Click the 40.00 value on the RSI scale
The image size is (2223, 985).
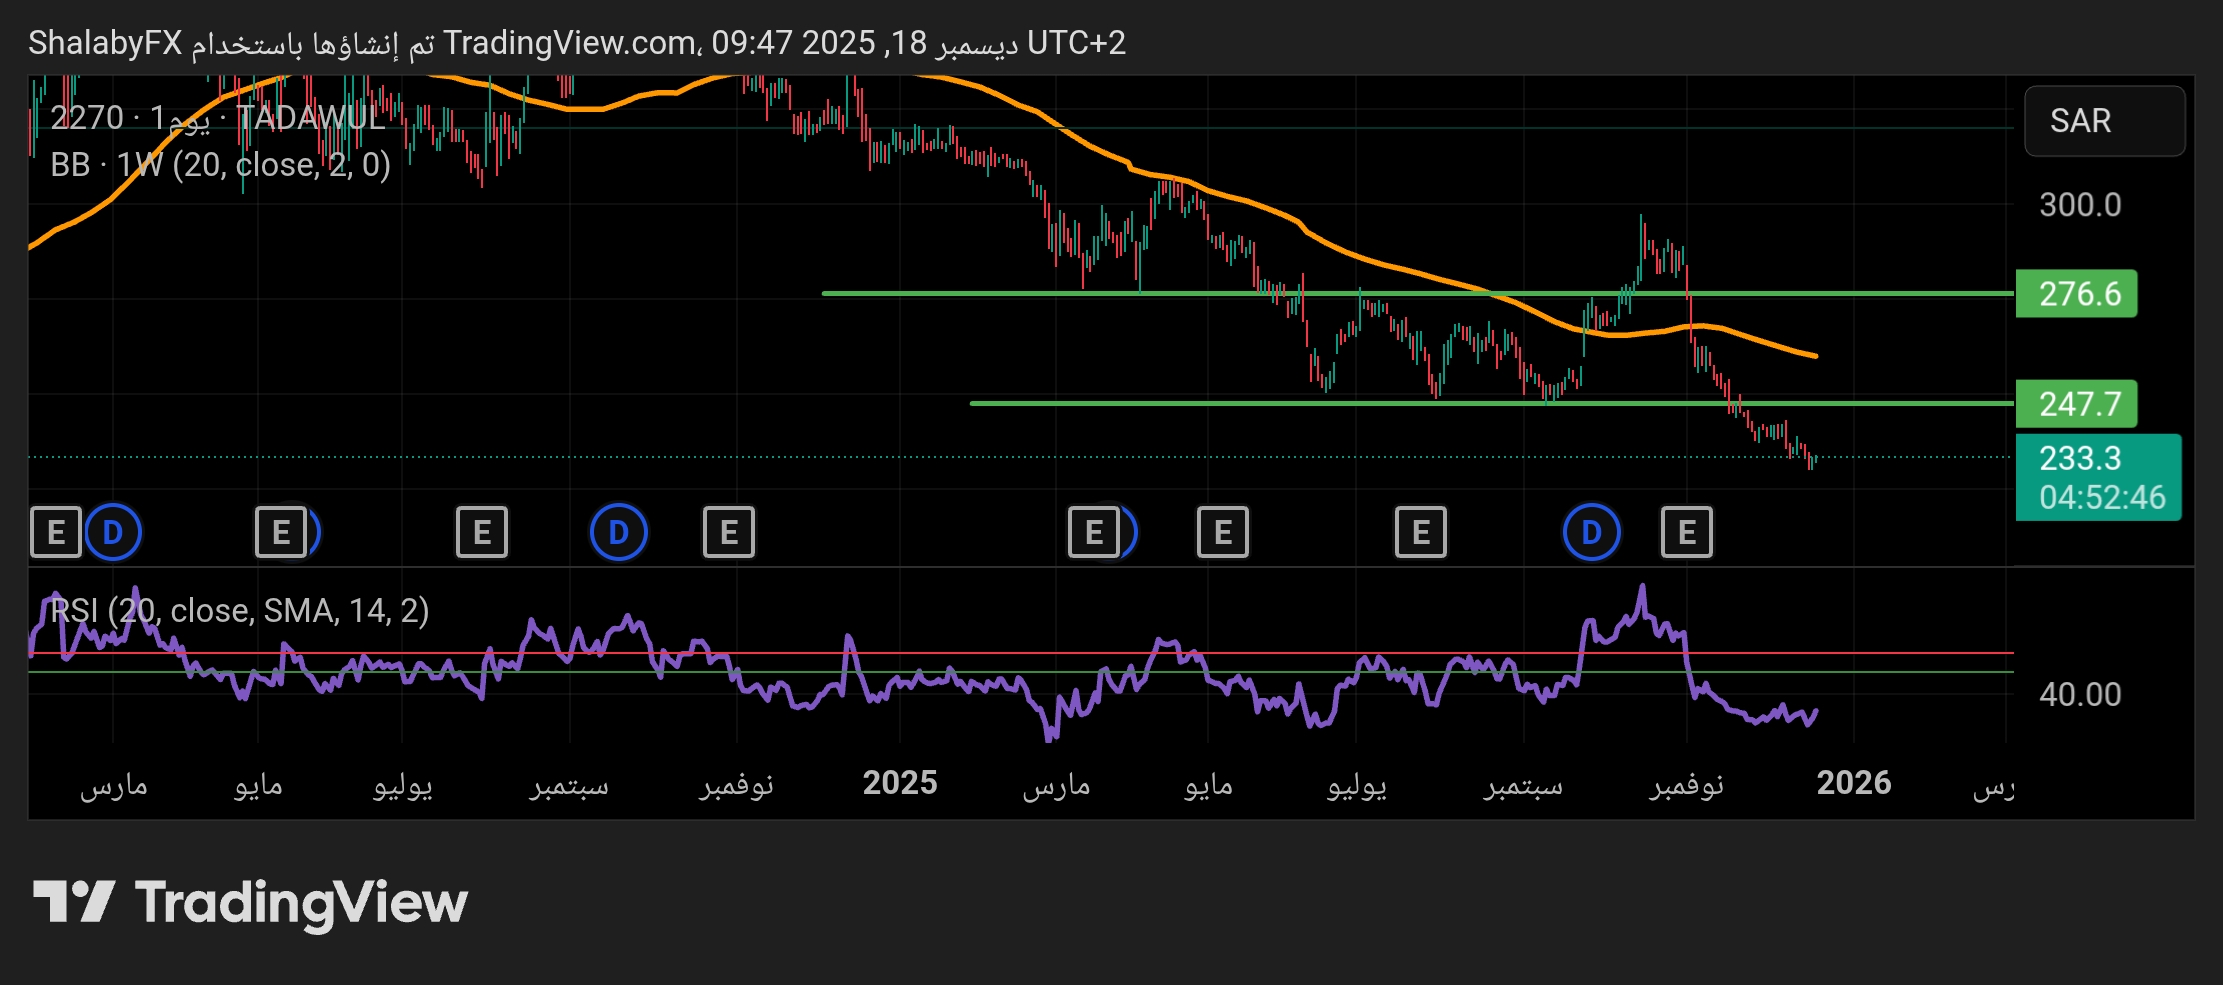click(x=2080, y=694)
